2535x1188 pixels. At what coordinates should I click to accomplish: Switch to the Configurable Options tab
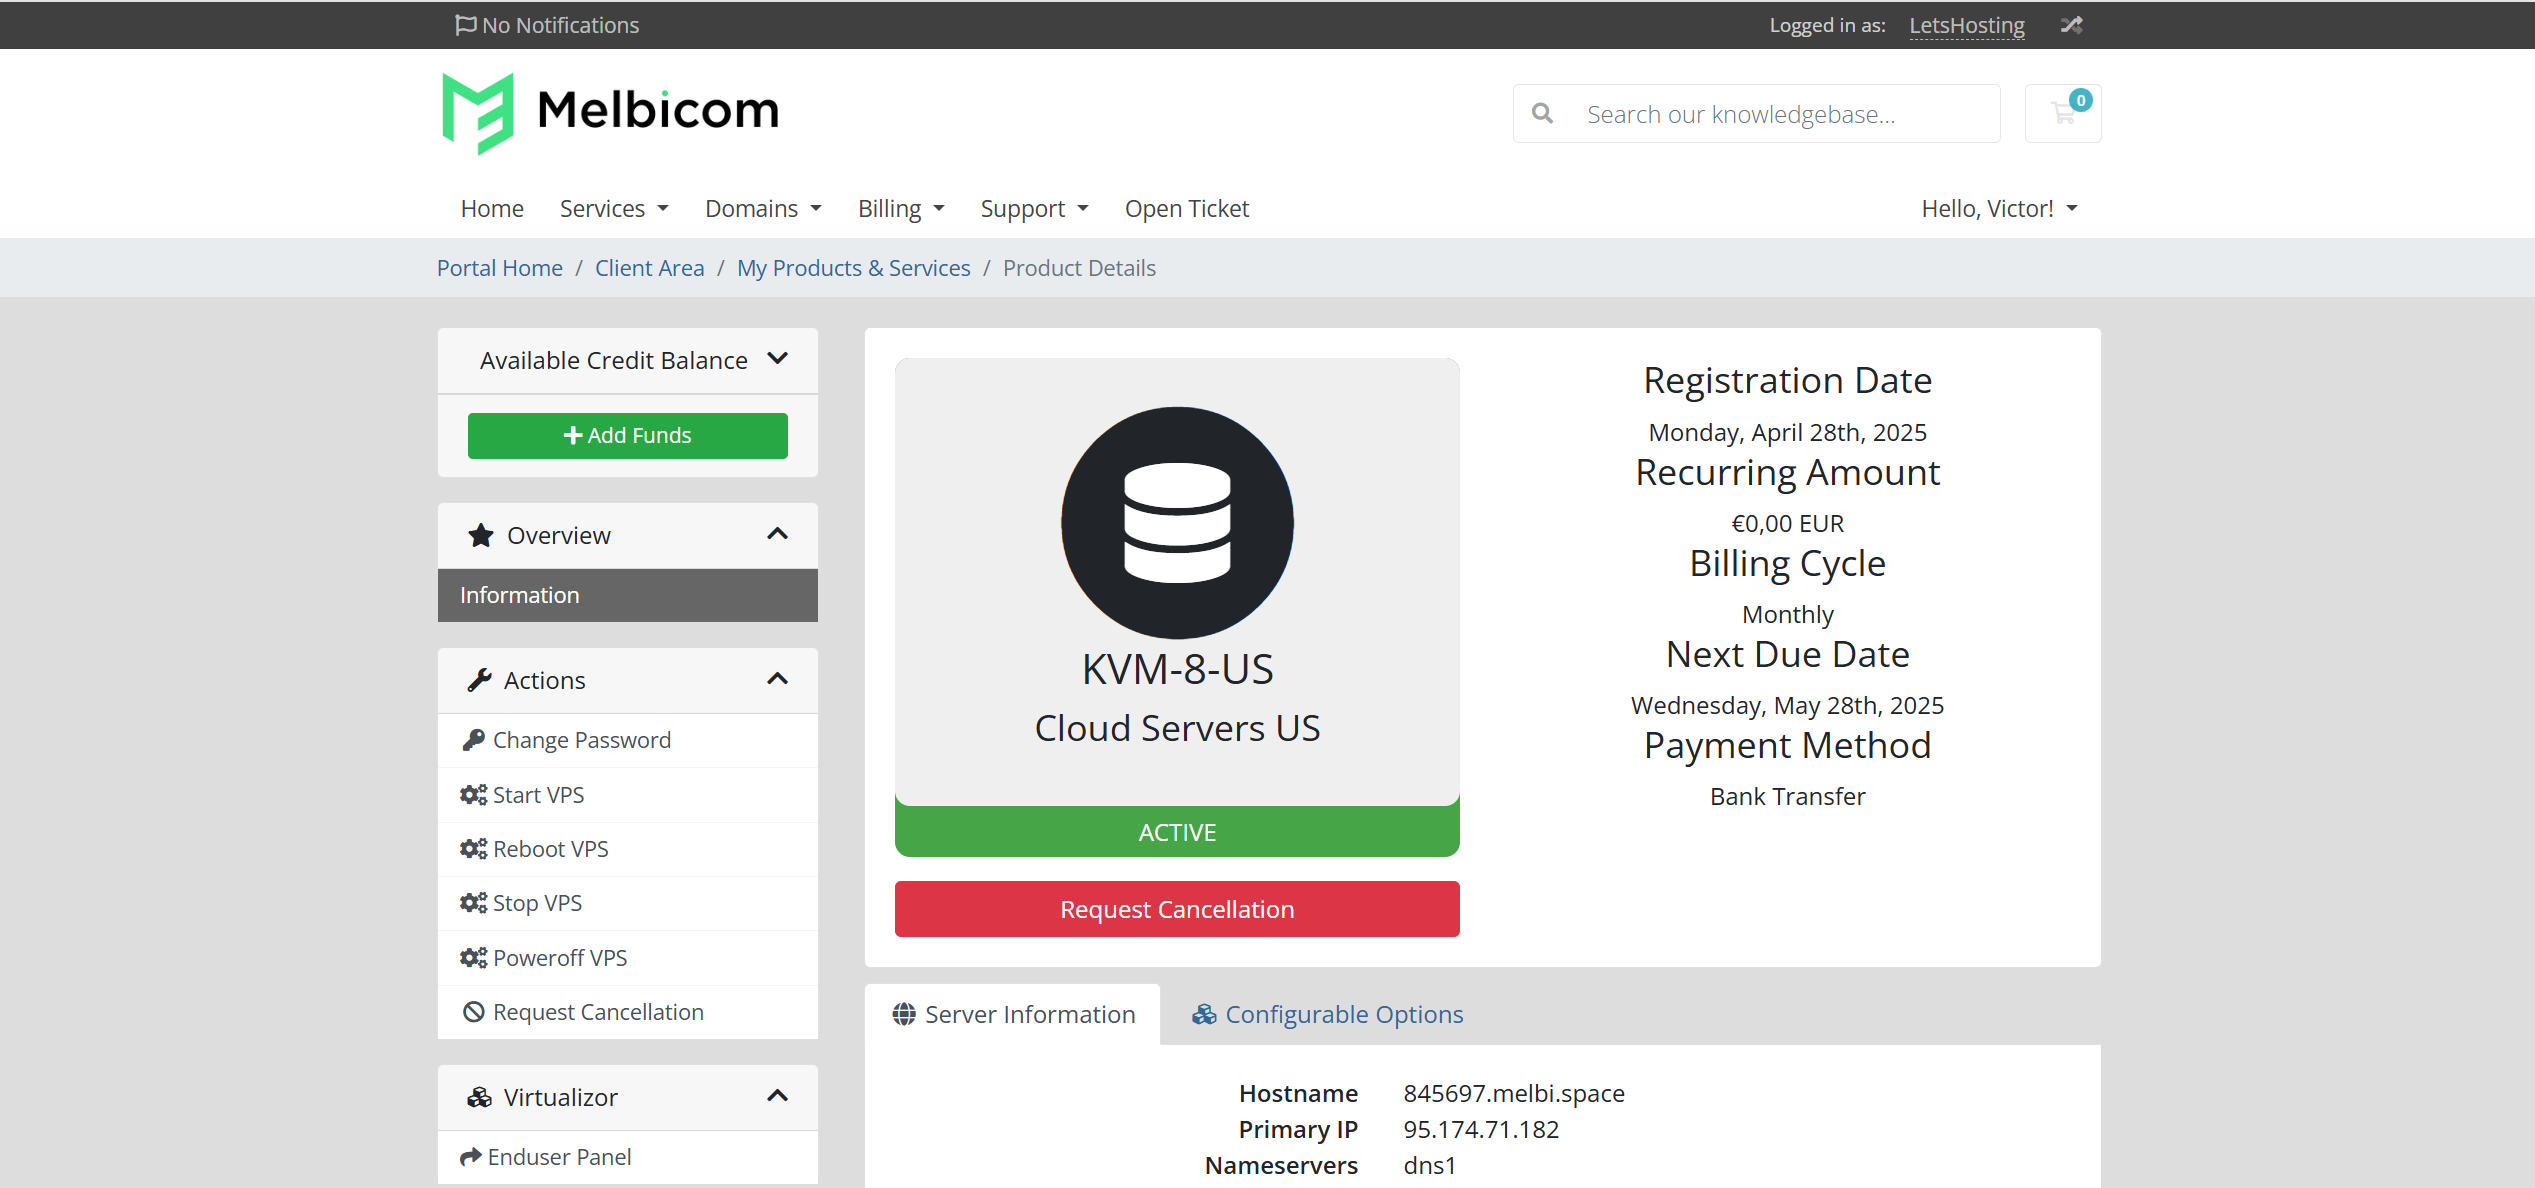pyautogui.click(x=1327, y=1014)
